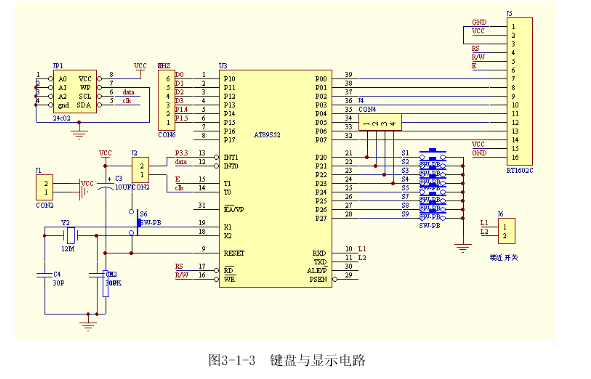Click the AT89S52 microcontroller chip body
This screenshot has height=379, width=591.
click(x=276, y=179)
